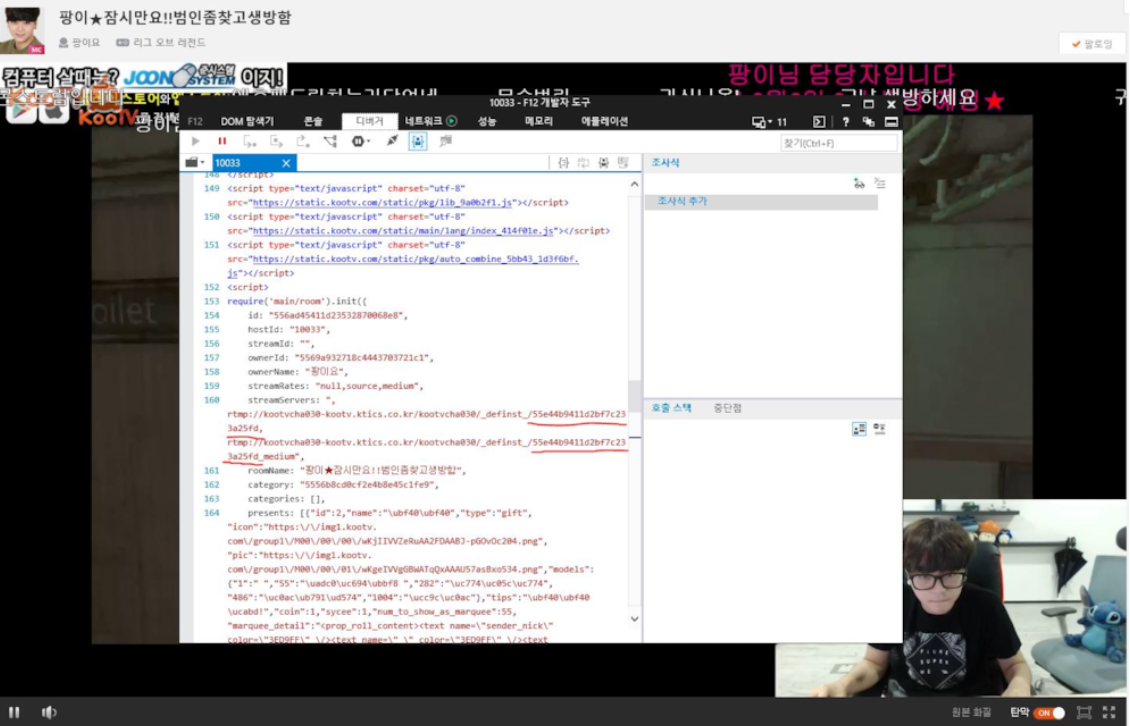The height and width of the screenshot is (726, 1130).
Task: Open the document mode 11 dropdown
Action: pyautogui.click(x=770, y=122)
